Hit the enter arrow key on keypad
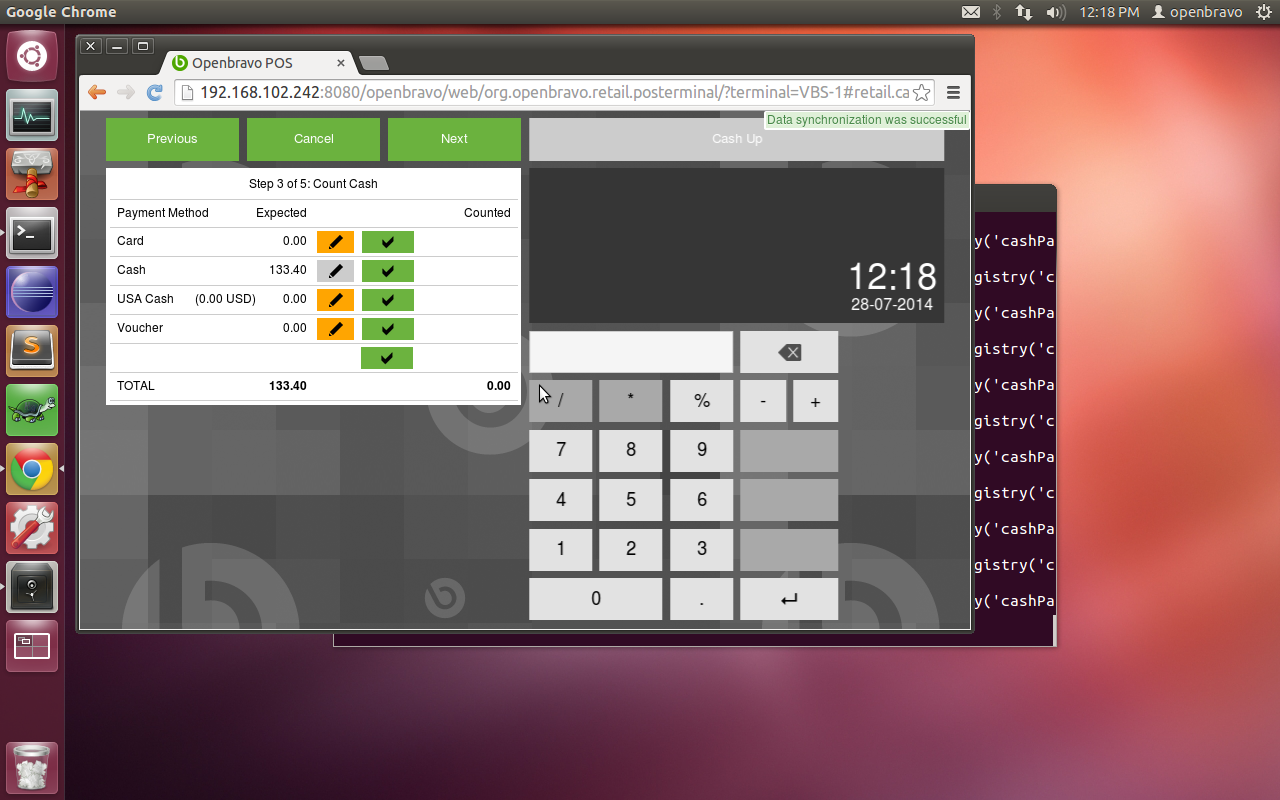The height and width of the screenshot is (800, 1280). pos(789,599)
